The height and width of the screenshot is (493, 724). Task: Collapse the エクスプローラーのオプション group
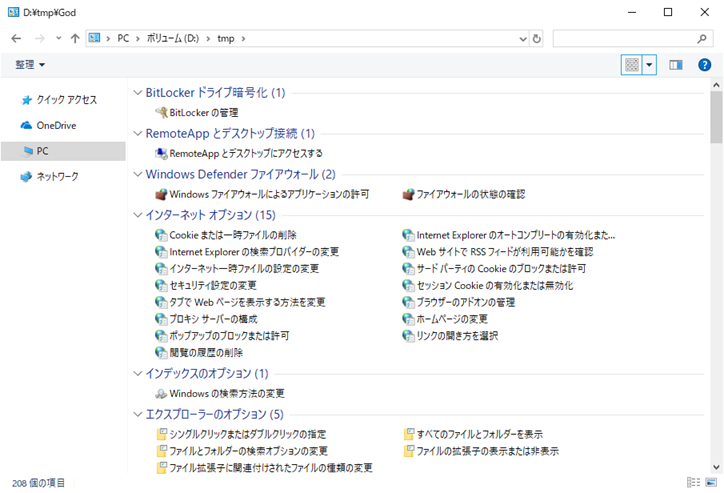pyautogui.click(x=138, y=414)
